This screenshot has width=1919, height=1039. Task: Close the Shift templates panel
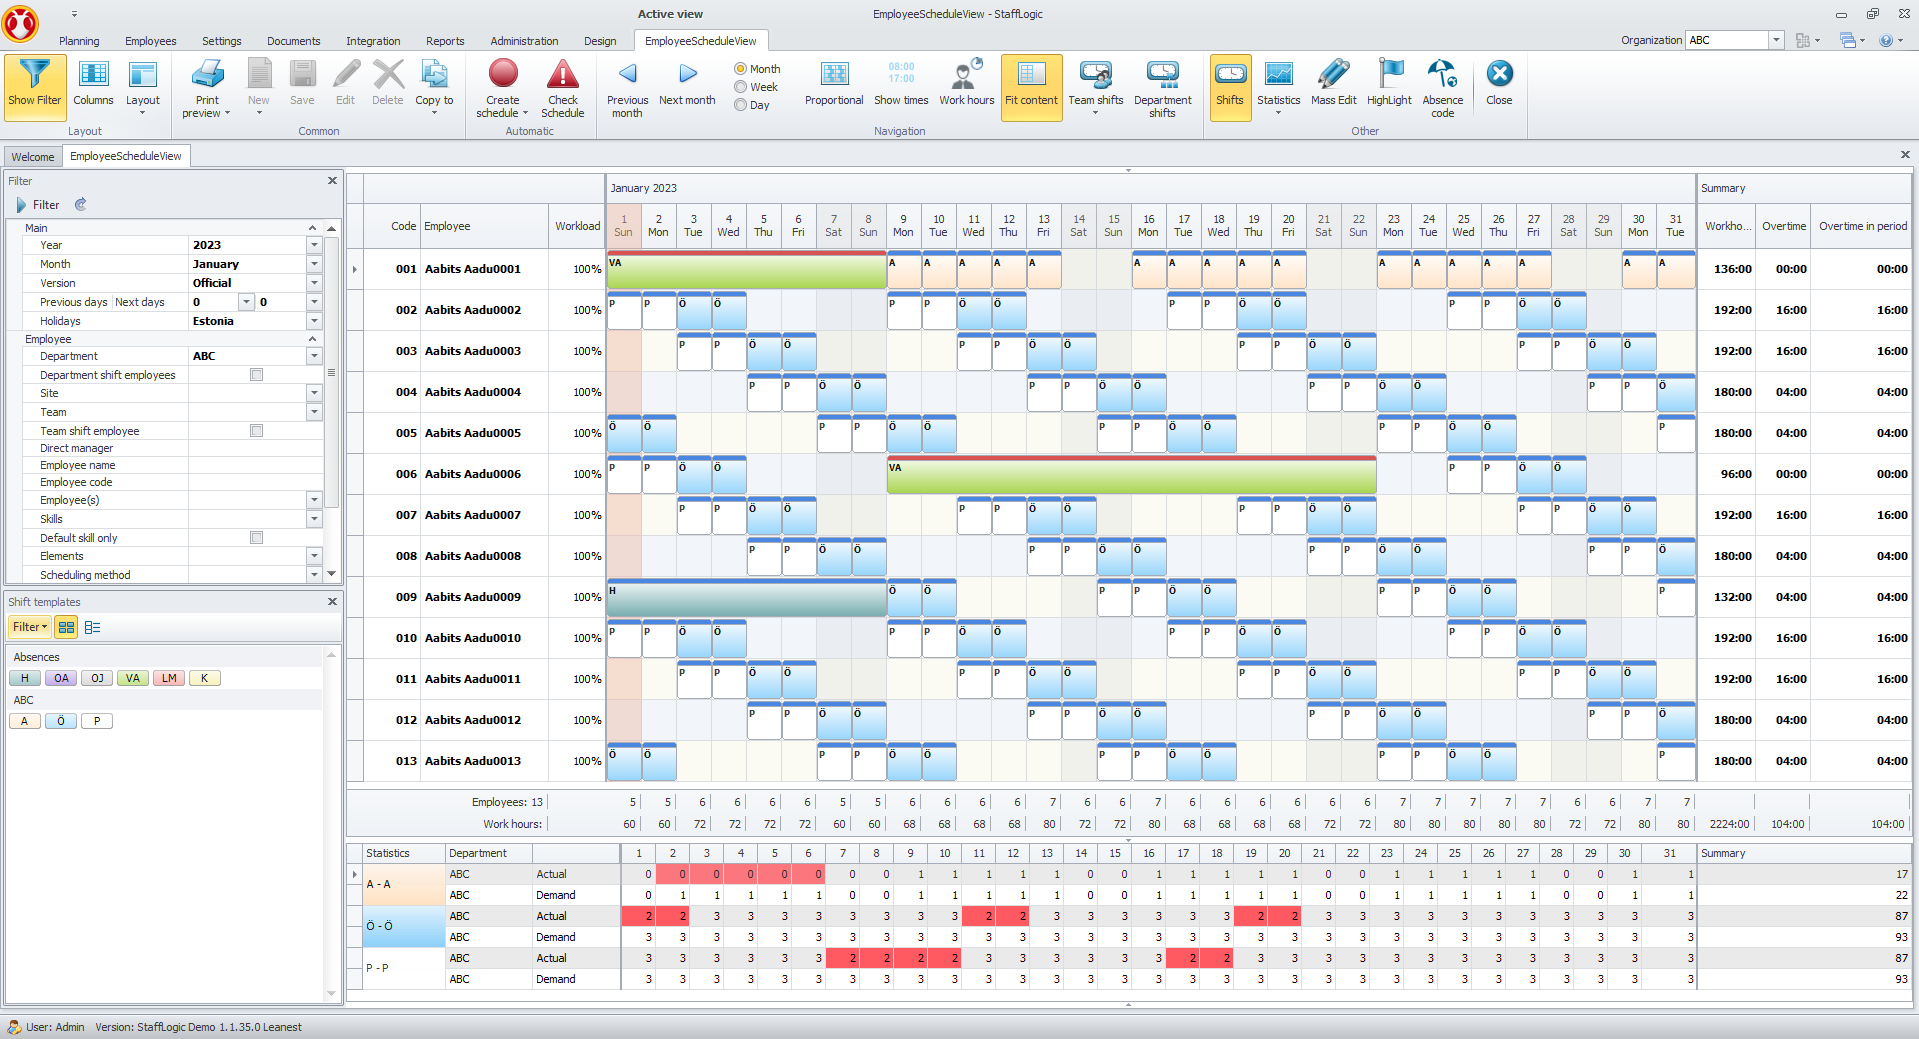click(332, 602)
